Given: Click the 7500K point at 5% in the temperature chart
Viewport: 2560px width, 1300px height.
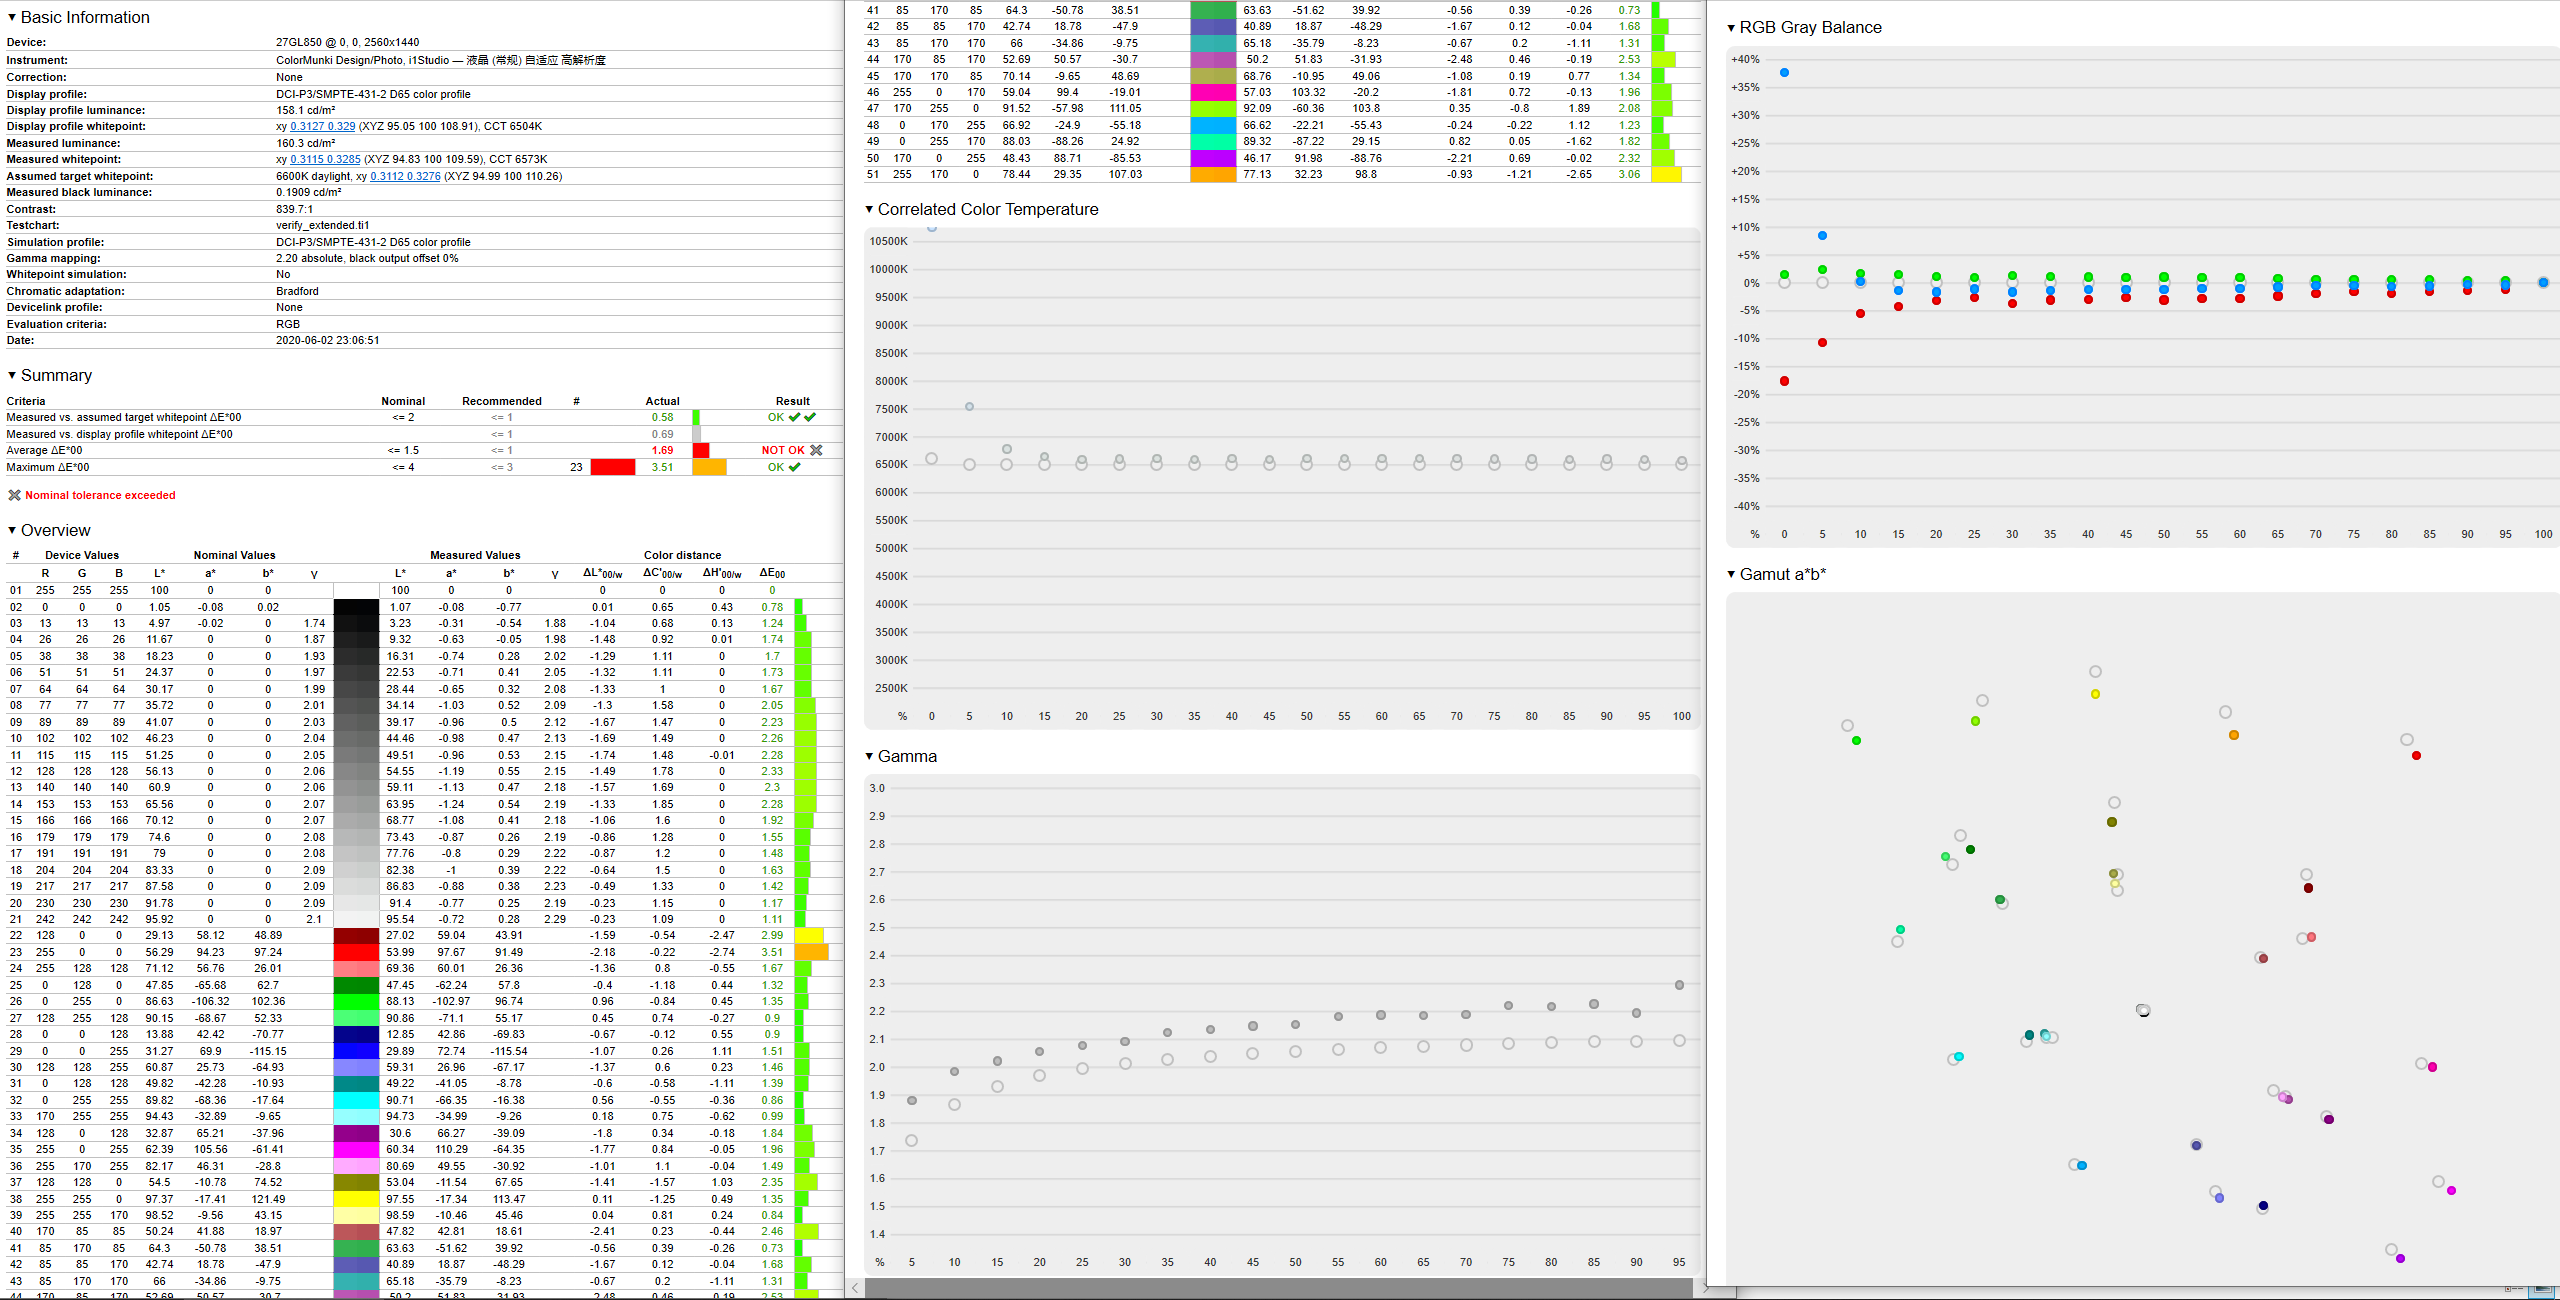Looking at the screenshot, I should pos(969,406).
